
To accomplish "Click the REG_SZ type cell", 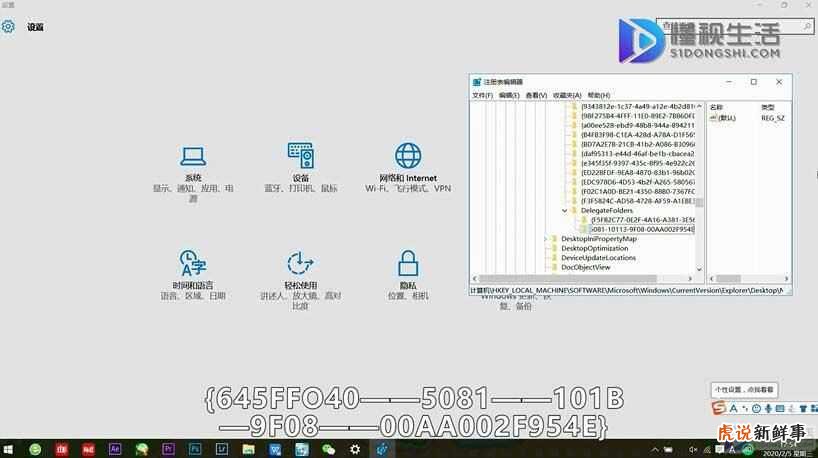I will point(773,118).
